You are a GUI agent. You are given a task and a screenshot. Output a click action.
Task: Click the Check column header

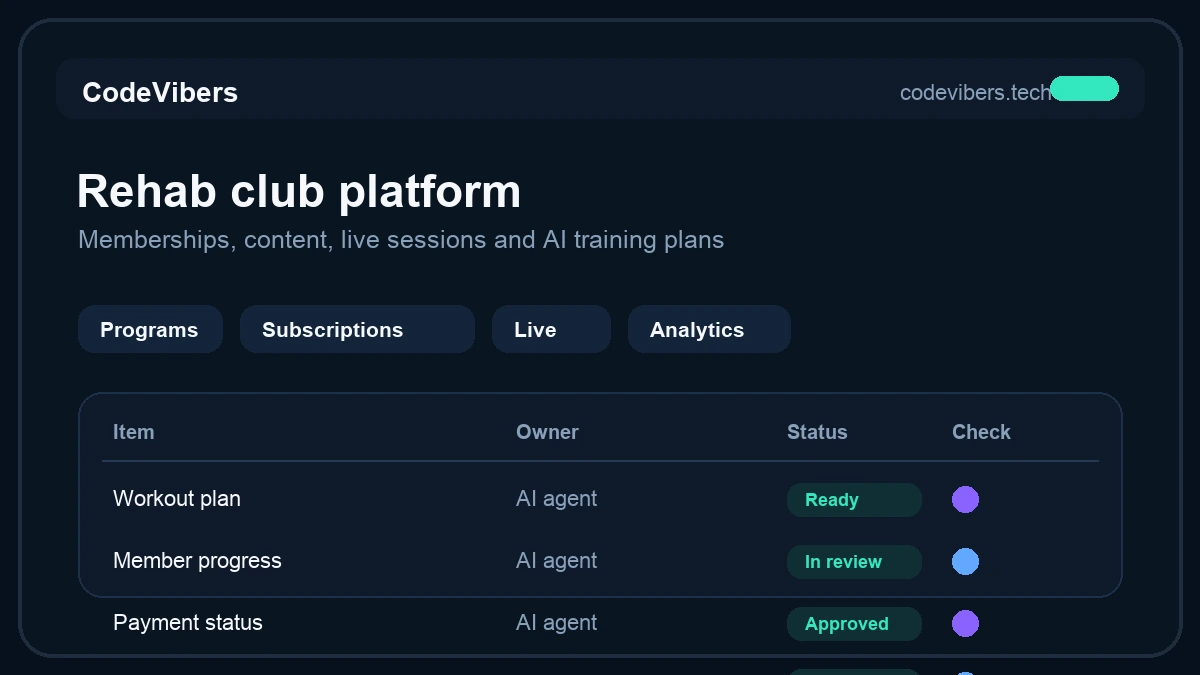(981, 432)
